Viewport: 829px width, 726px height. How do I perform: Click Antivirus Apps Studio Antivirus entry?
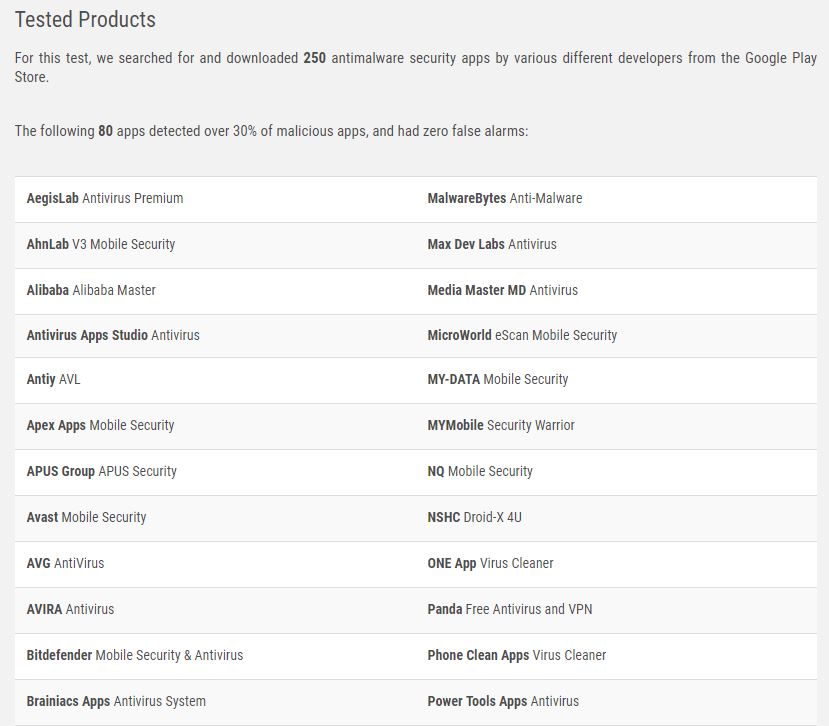pyautogui.click(x=113, y=335)
